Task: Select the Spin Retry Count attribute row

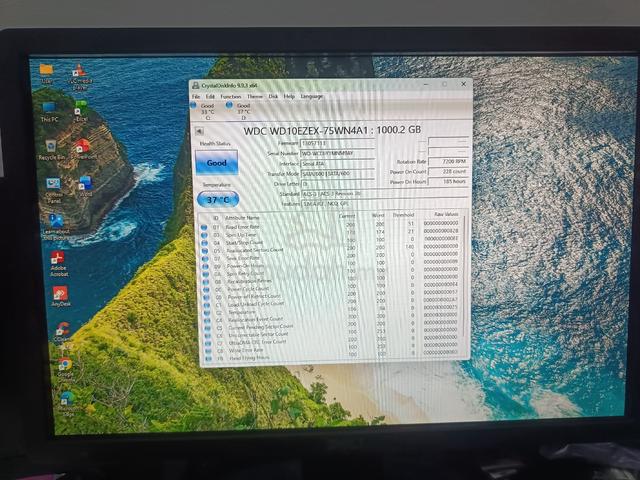Action: [333, 272]
